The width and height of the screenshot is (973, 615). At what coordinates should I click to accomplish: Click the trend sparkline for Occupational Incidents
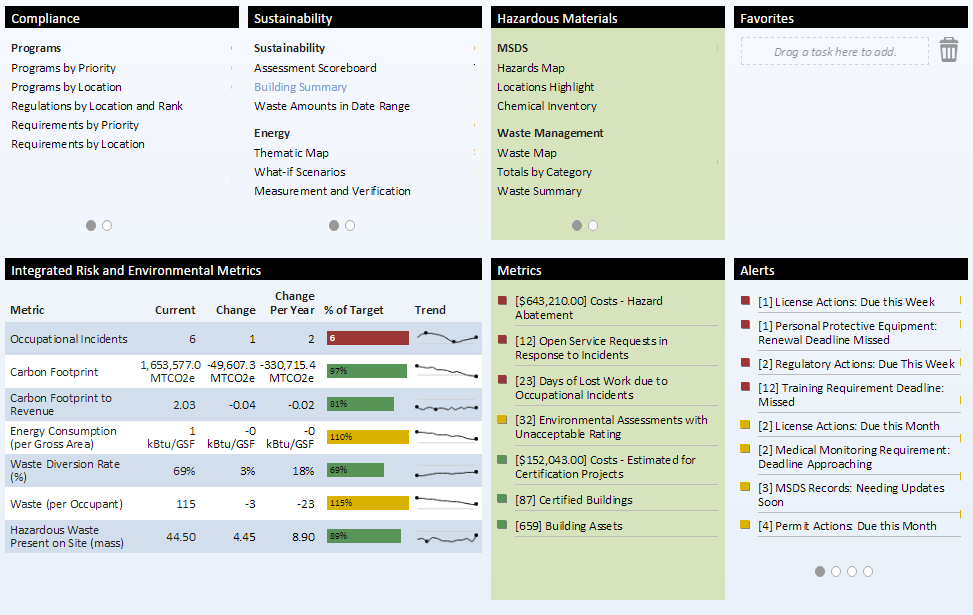click(x=446, y=338)
